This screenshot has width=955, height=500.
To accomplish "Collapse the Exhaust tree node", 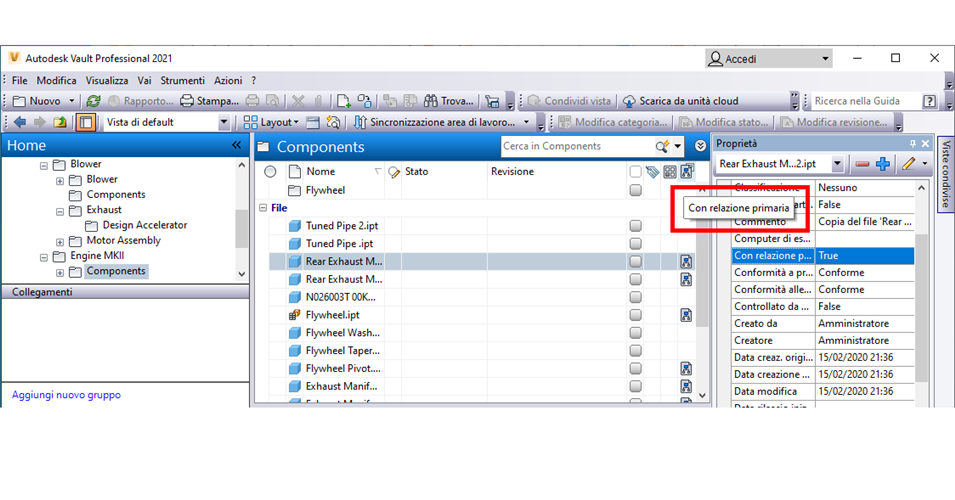I will pos(60,212).
